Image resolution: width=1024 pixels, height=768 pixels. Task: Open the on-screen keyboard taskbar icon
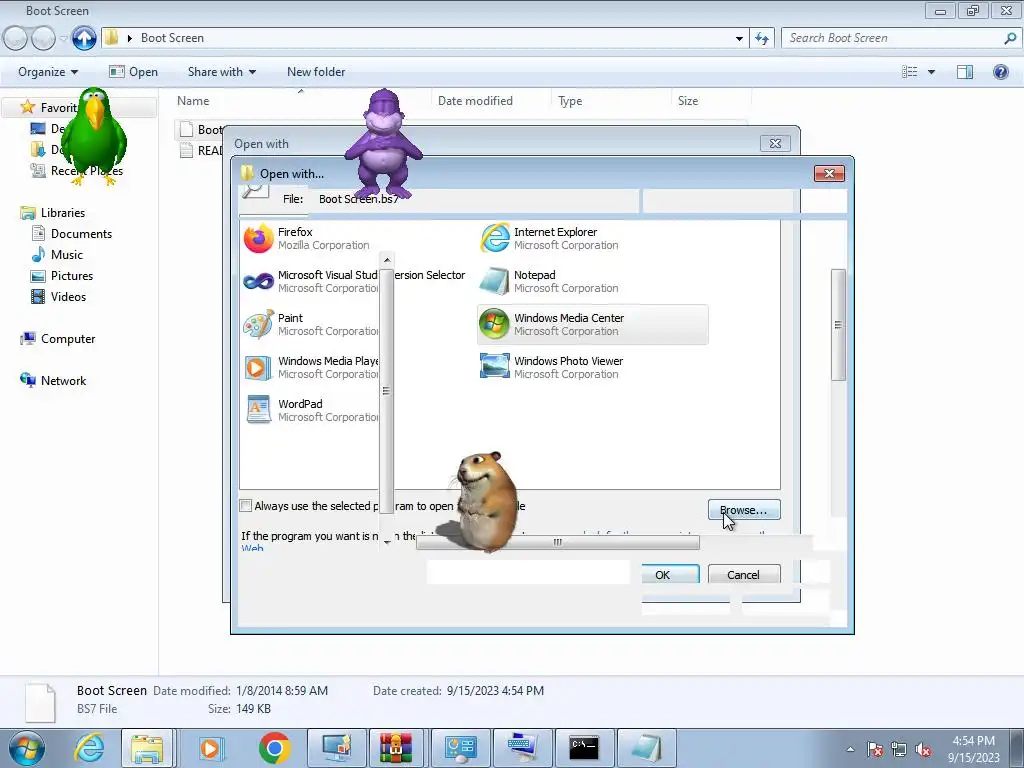522,748
